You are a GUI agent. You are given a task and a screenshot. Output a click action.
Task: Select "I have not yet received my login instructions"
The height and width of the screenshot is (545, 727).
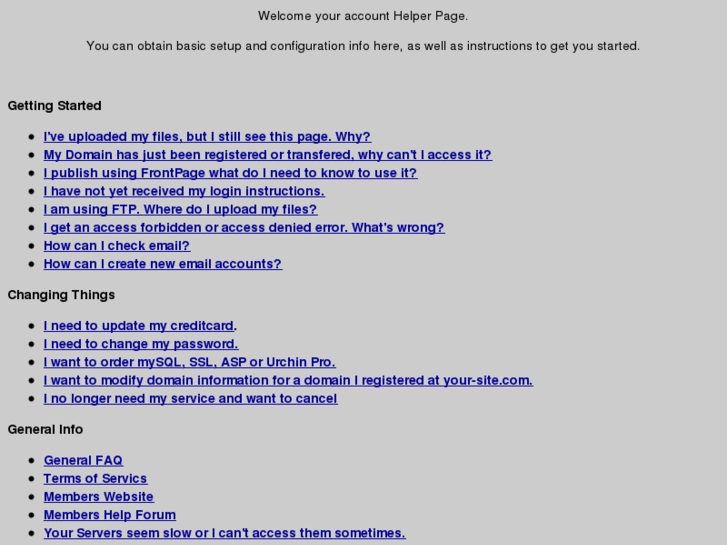coord(184,191)
